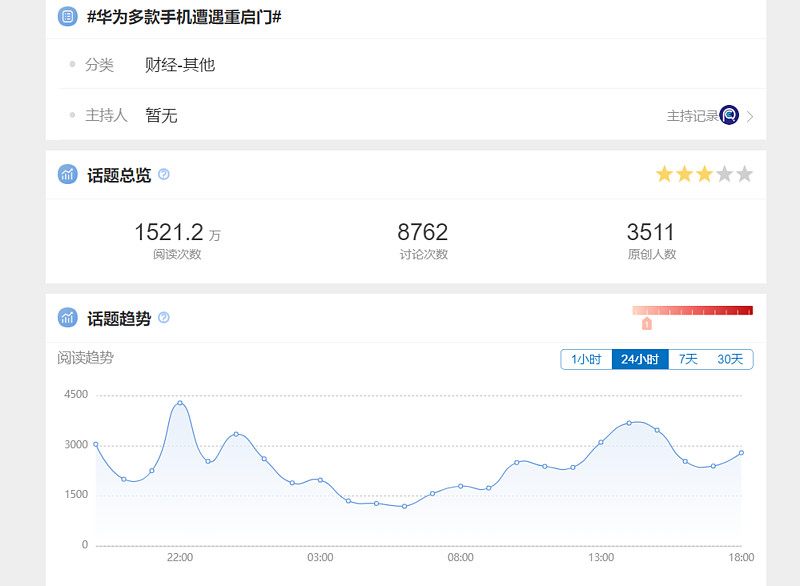Click the round avatar icon beside 主持记录

coord(729,115)
